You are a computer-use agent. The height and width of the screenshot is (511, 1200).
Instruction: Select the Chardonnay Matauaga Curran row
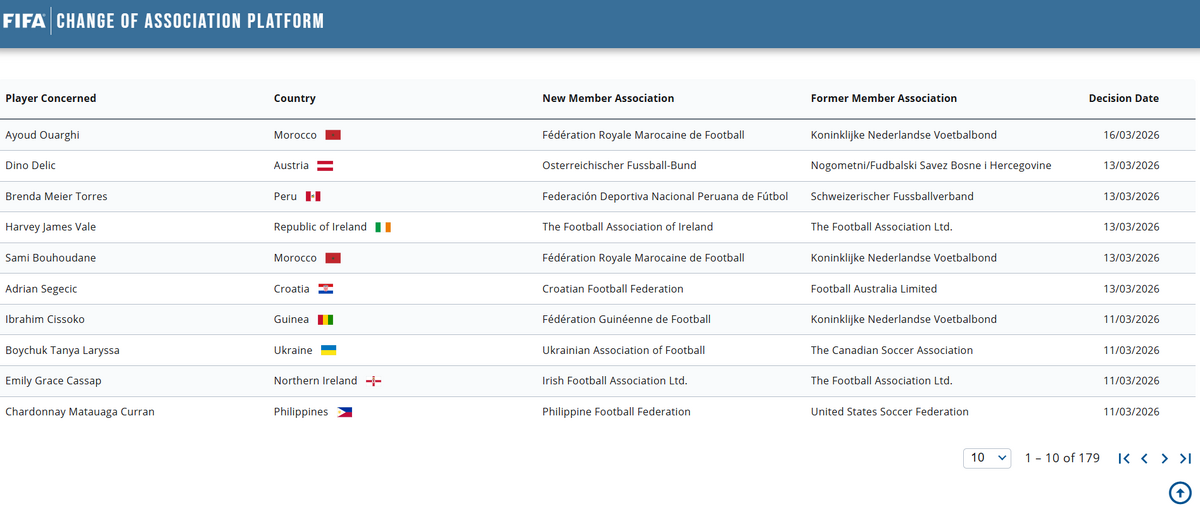(80, 412)
